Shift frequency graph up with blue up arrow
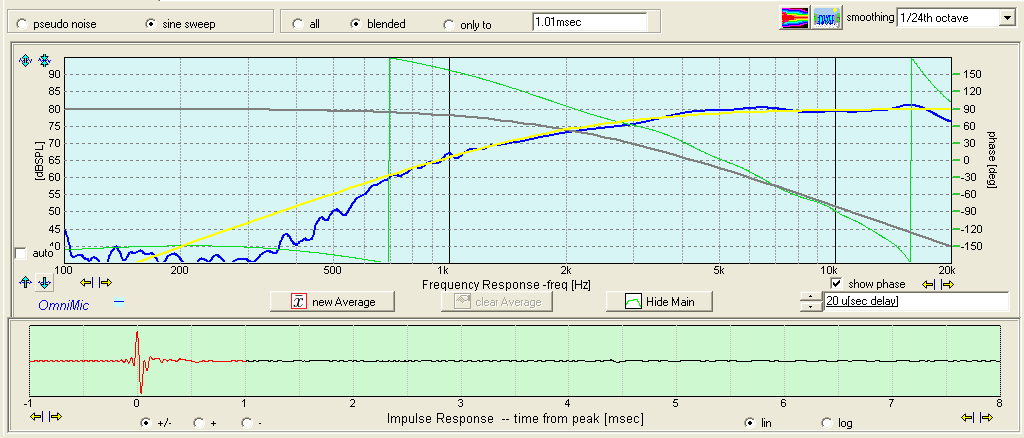This screenshot has height=438, width=1024. click(26, 283)
